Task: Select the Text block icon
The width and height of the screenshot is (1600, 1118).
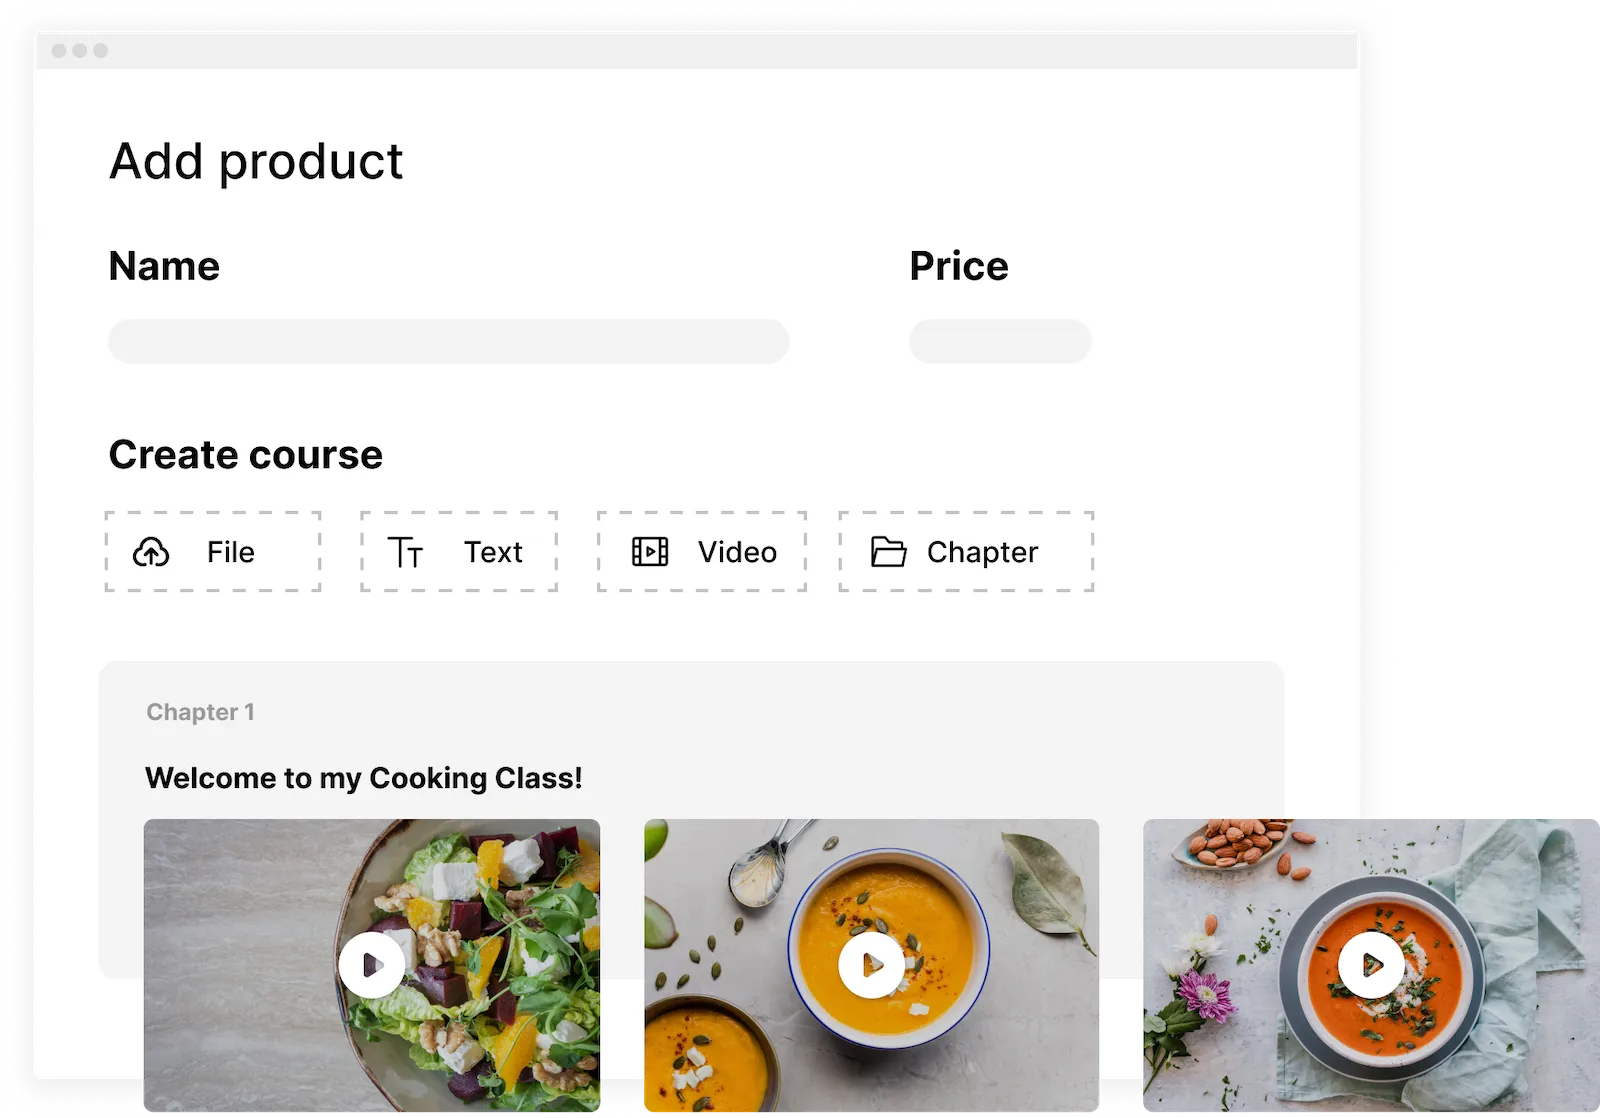Action: pyautogui.click(x=406, y=551)
